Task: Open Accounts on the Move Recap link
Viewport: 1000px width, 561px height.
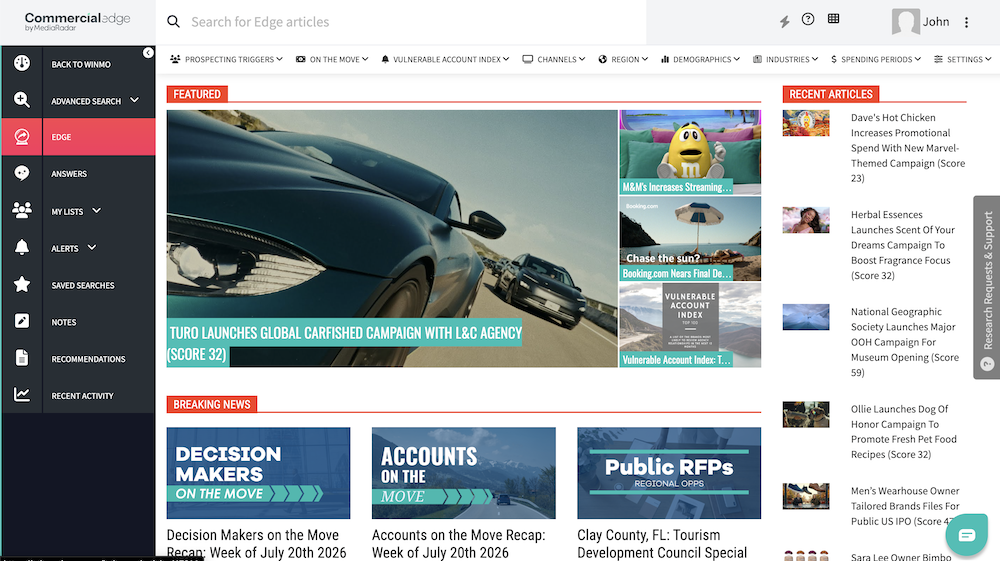Action: 459,544
